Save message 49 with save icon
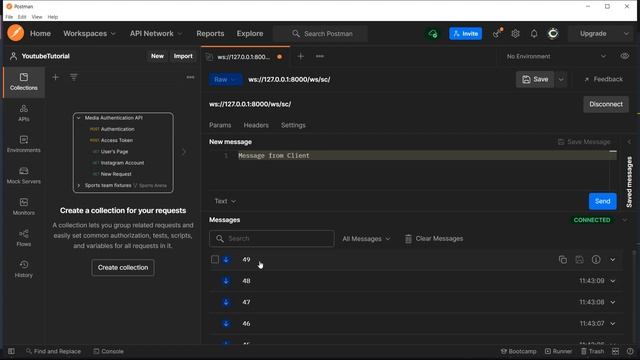Viewport: 640px width, 360px height. coord(580,260)
